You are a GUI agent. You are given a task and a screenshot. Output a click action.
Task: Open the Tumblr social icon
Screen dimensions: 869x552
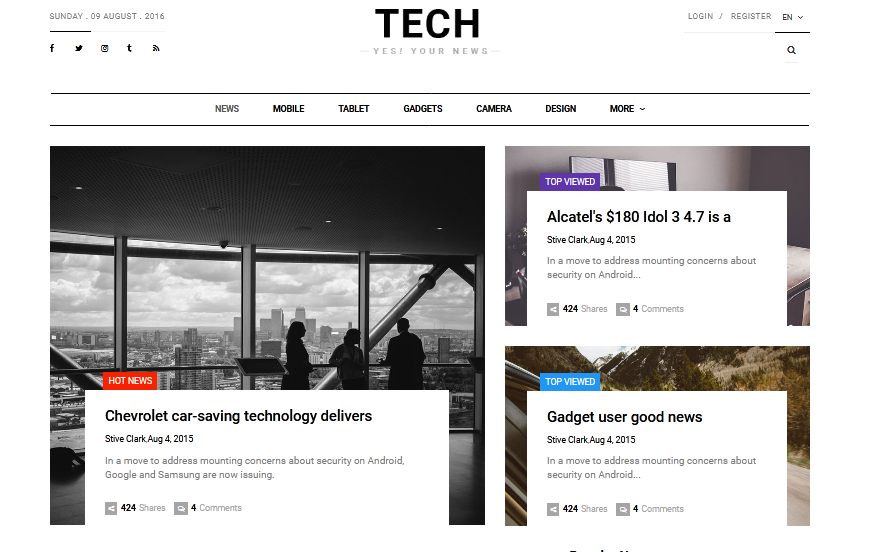click(x=129, y=48)
